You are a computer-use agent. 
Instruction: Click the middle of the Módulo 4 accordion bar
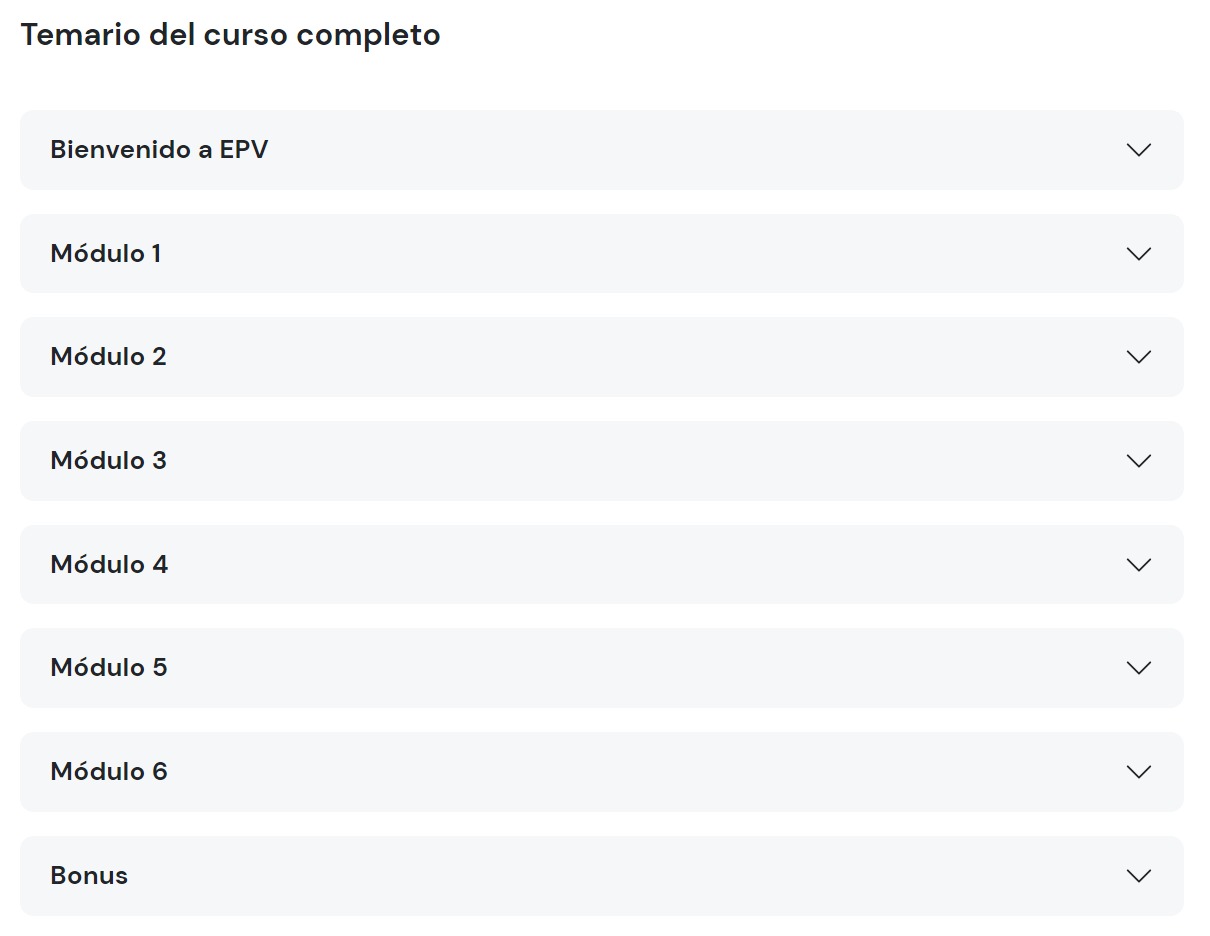(601, 565)
